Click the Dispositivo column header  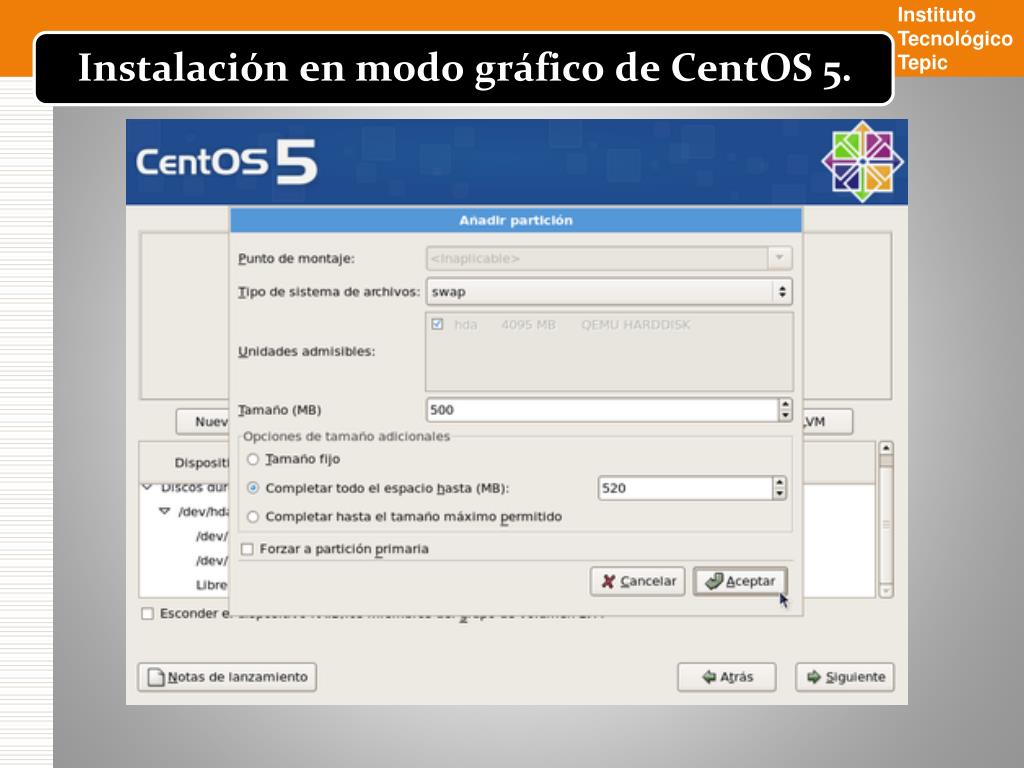click(x=202, y=463)
